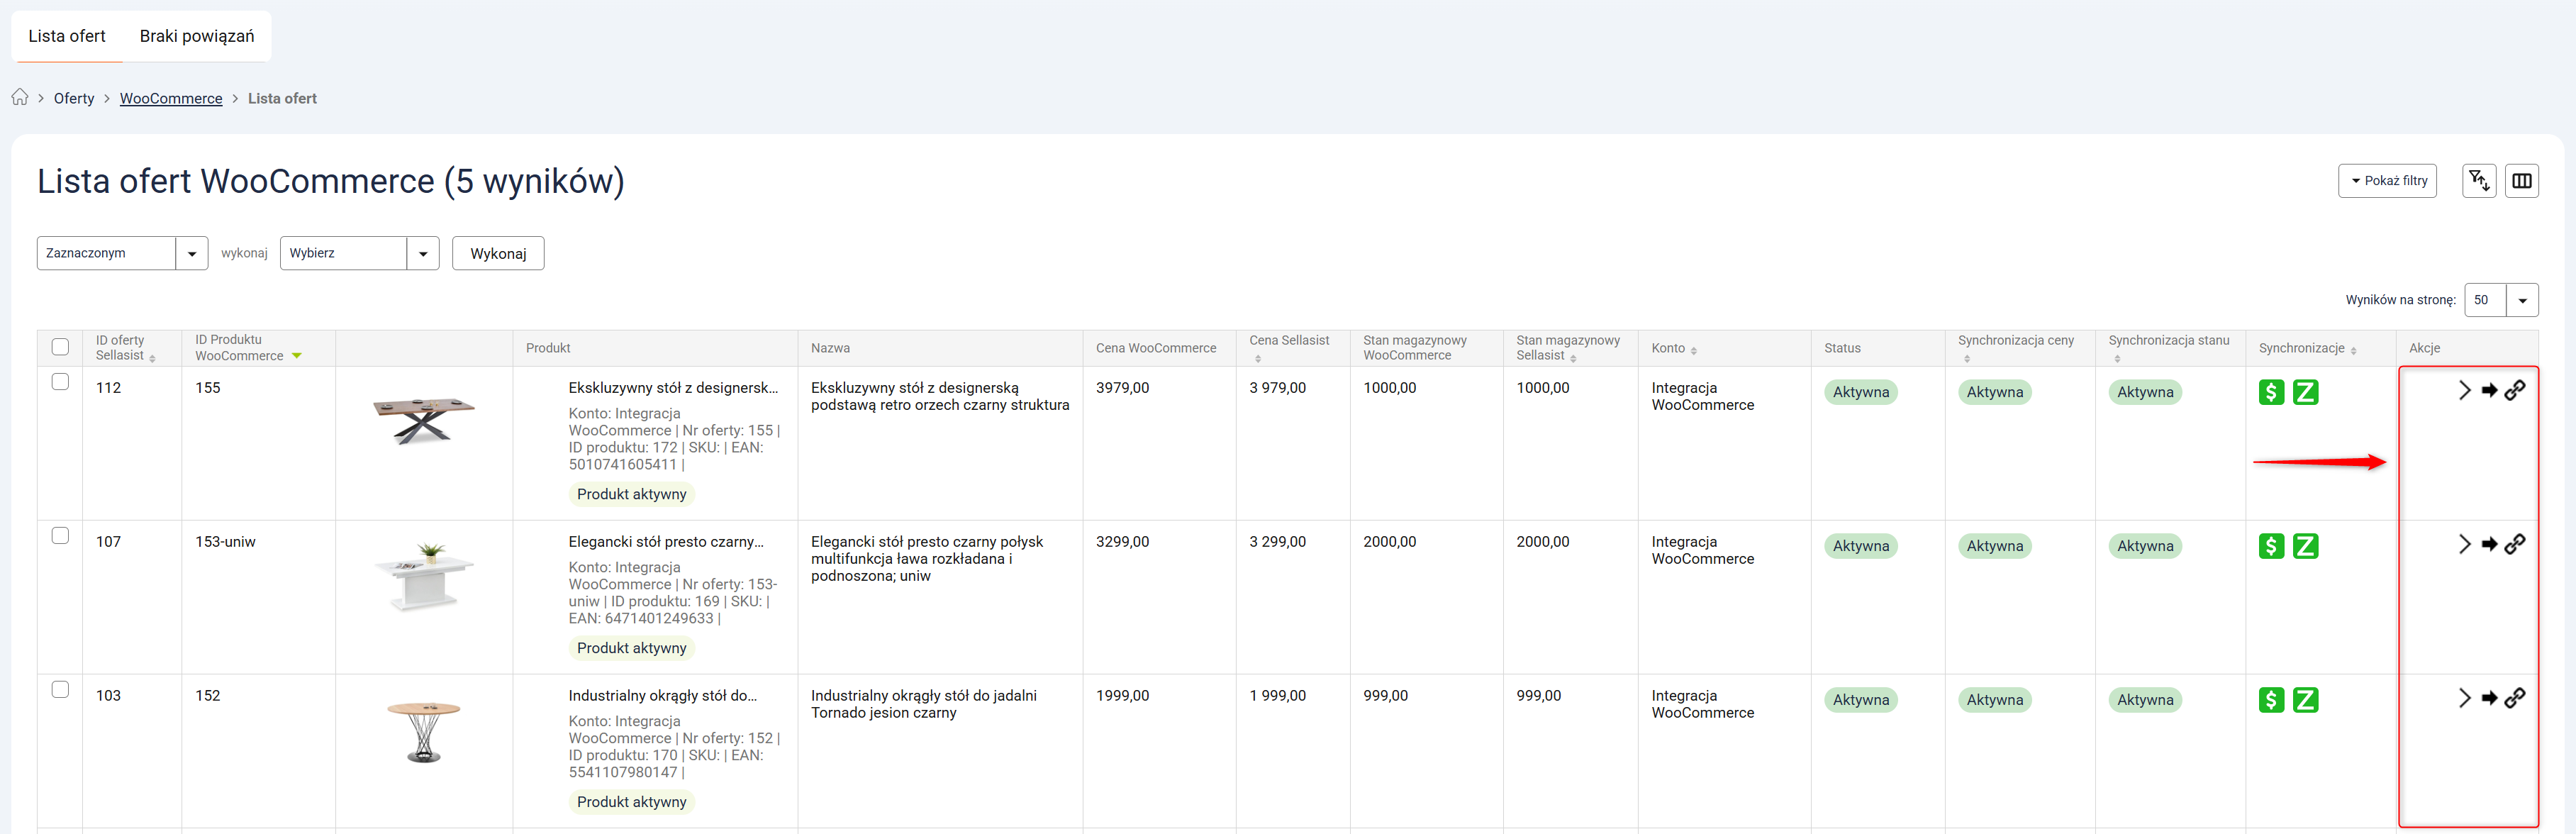
Task: Click the chevron action icon for offer 103
Action: 2464,699
